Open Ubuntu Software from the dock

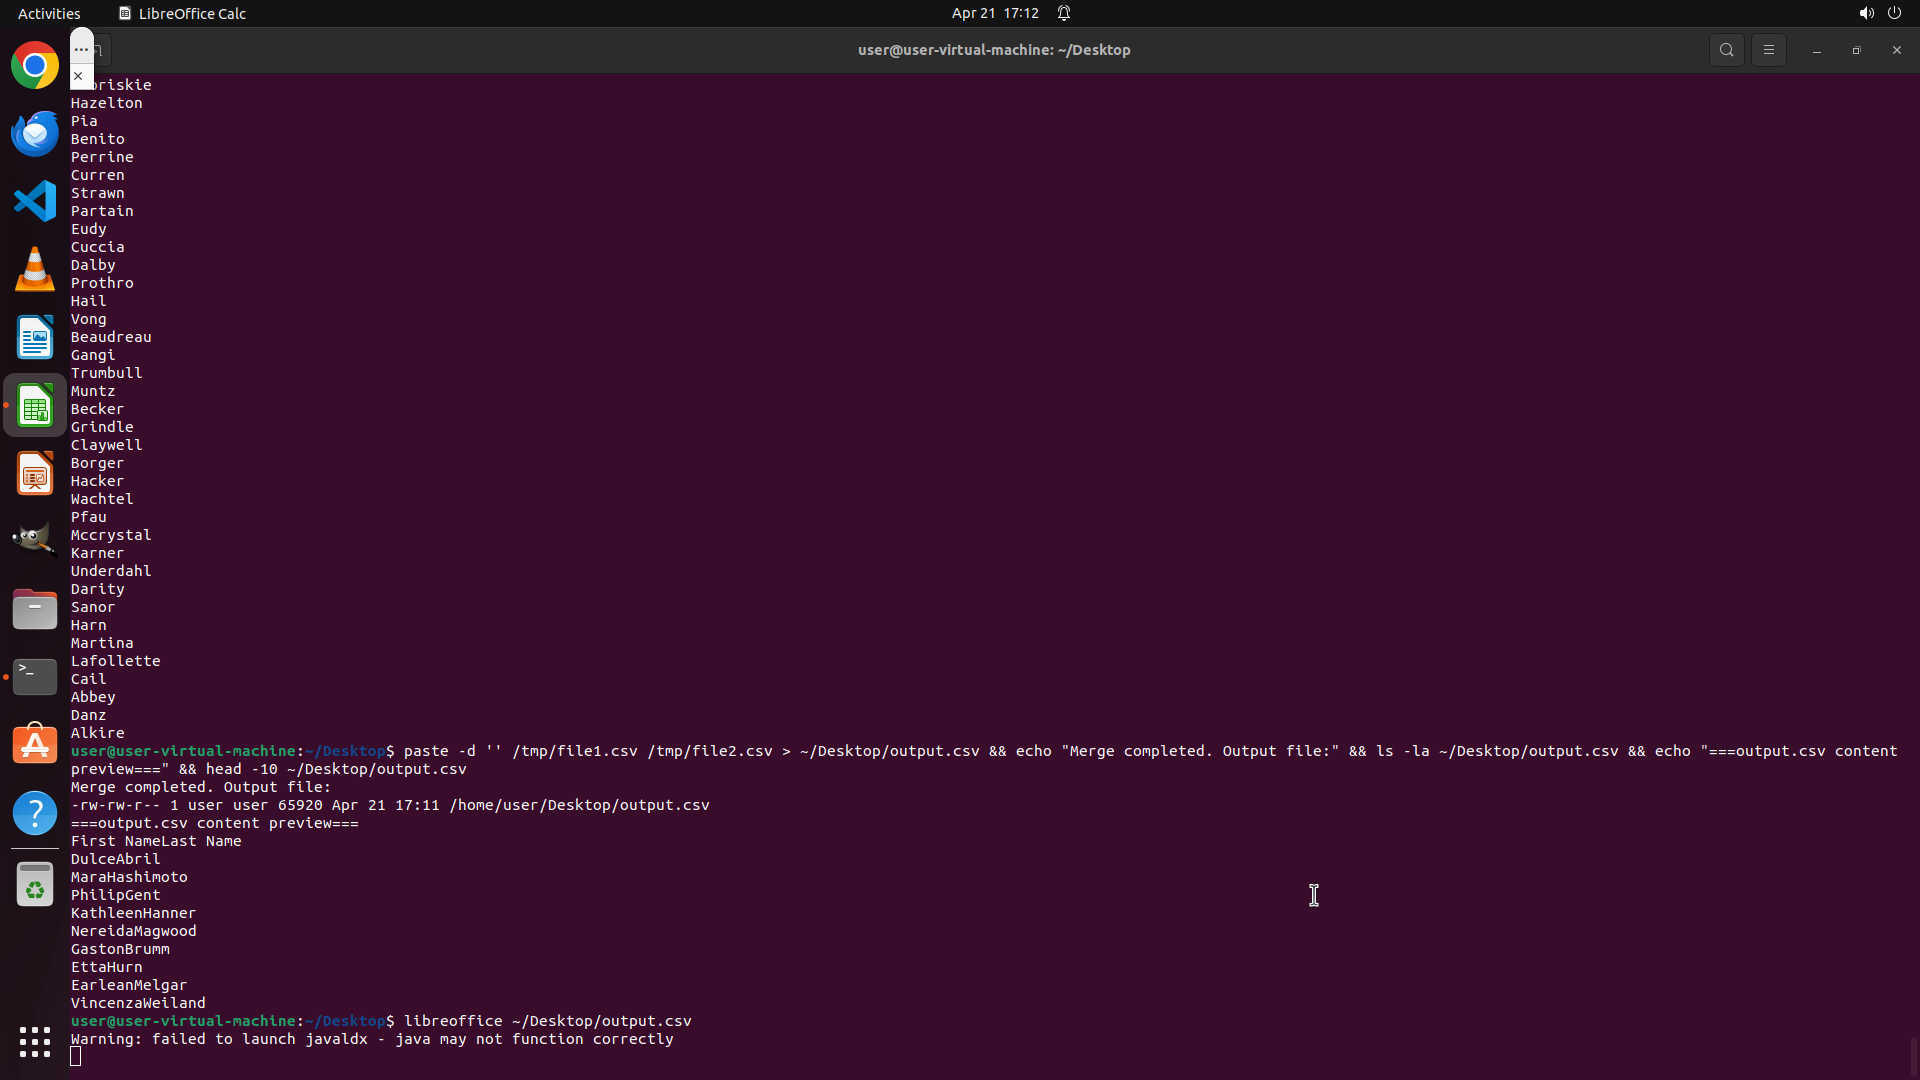point(35,745)
